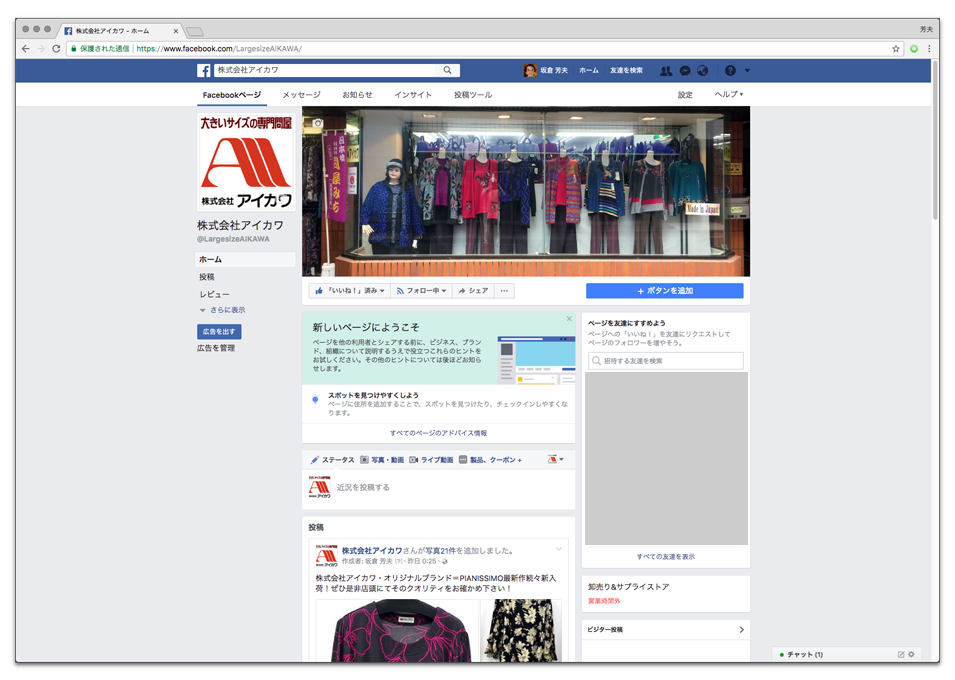Click the Facebook logo icon
This screenshot has width=955, height=680.
tap(203, 71)
